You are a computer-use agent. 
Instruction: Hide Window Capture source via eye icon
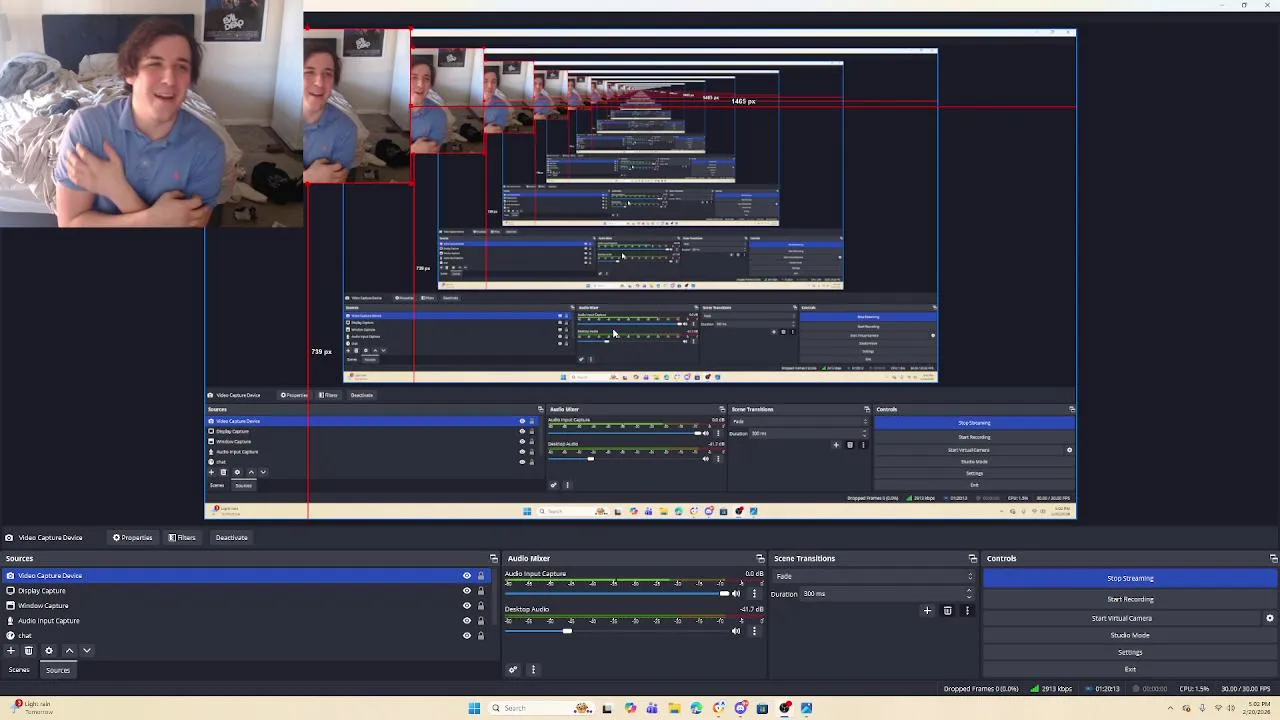(x=466, y=606)
